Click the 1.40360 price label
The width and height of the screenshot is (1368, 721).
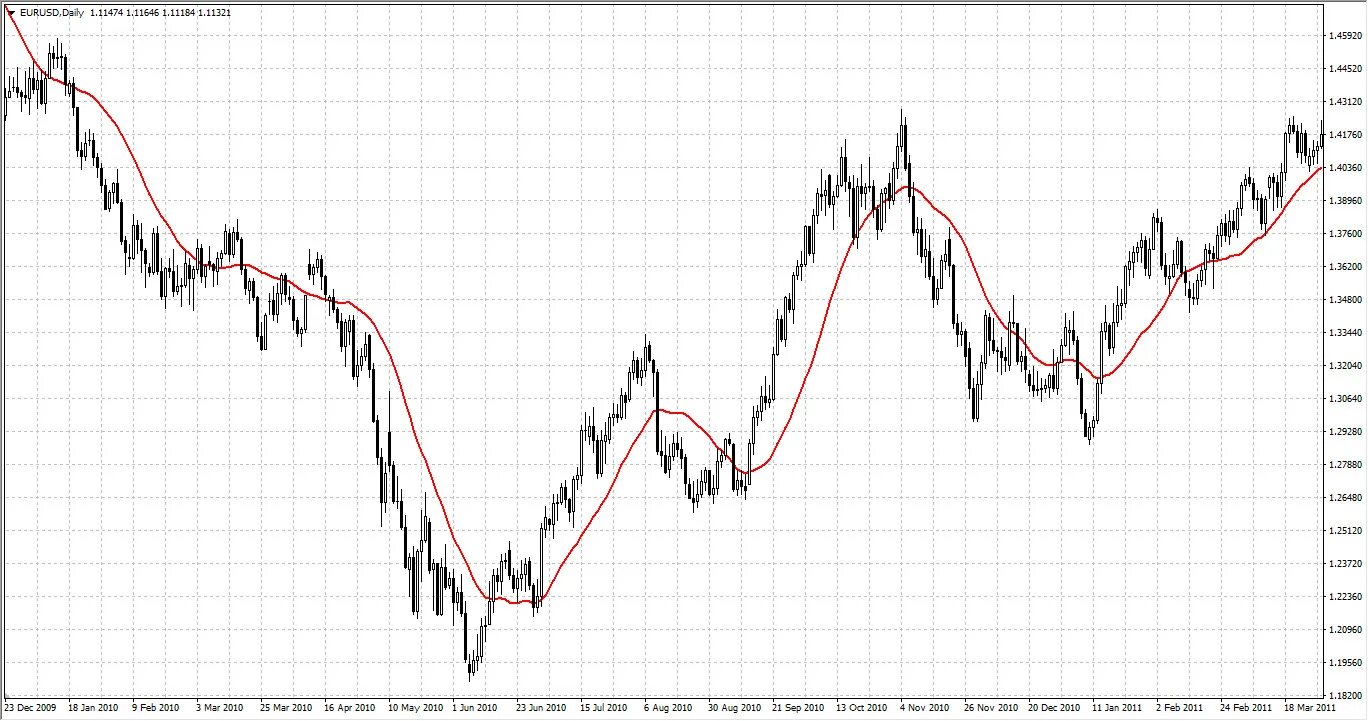[x=1345, y=168]
